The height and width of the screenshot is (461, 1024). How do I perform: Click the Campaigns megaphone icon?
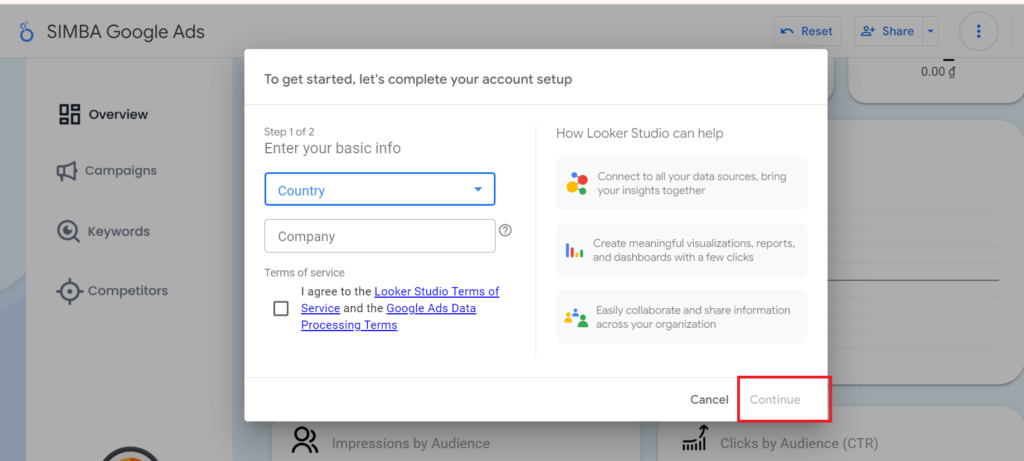click(67, 172)
